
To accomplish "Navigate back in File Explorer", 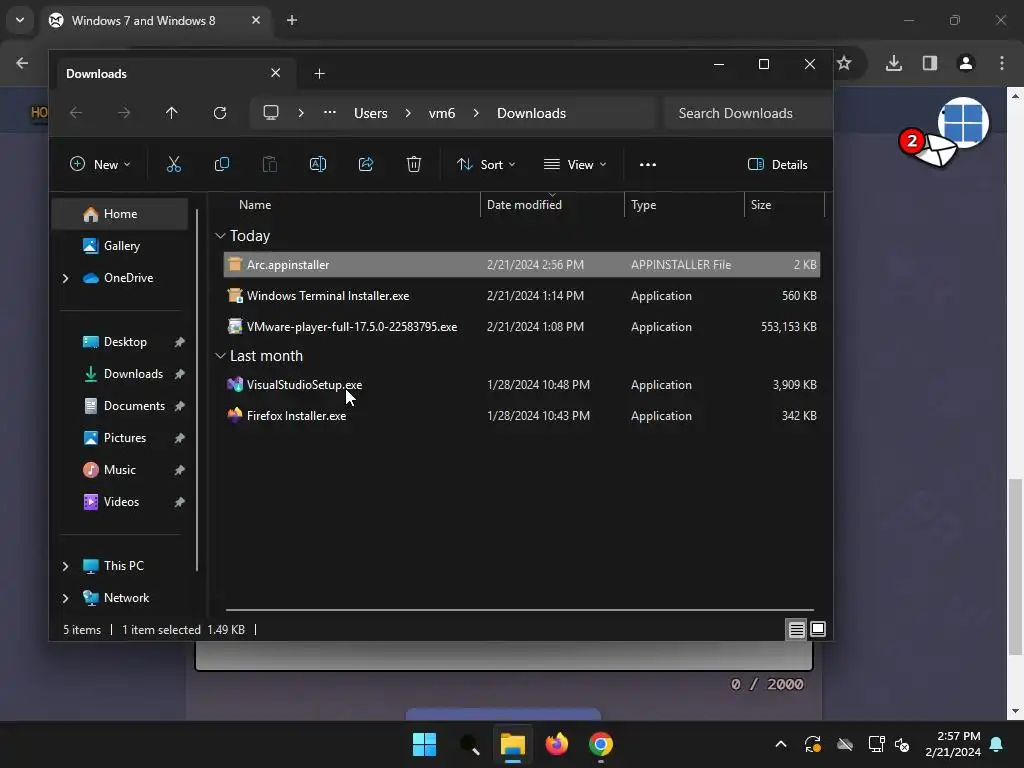I will tap(76, 113).
